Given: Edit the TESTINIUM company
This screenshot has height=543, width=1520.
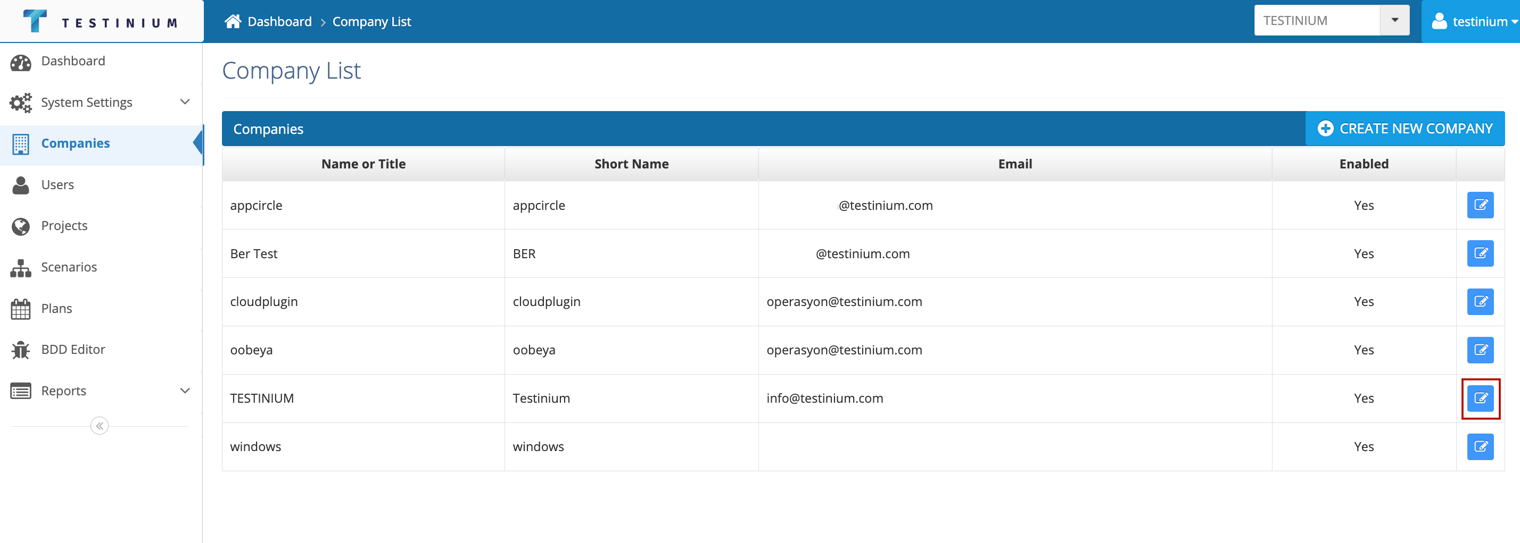Looking at the screenshot, I should click(x=1480, y=398).
